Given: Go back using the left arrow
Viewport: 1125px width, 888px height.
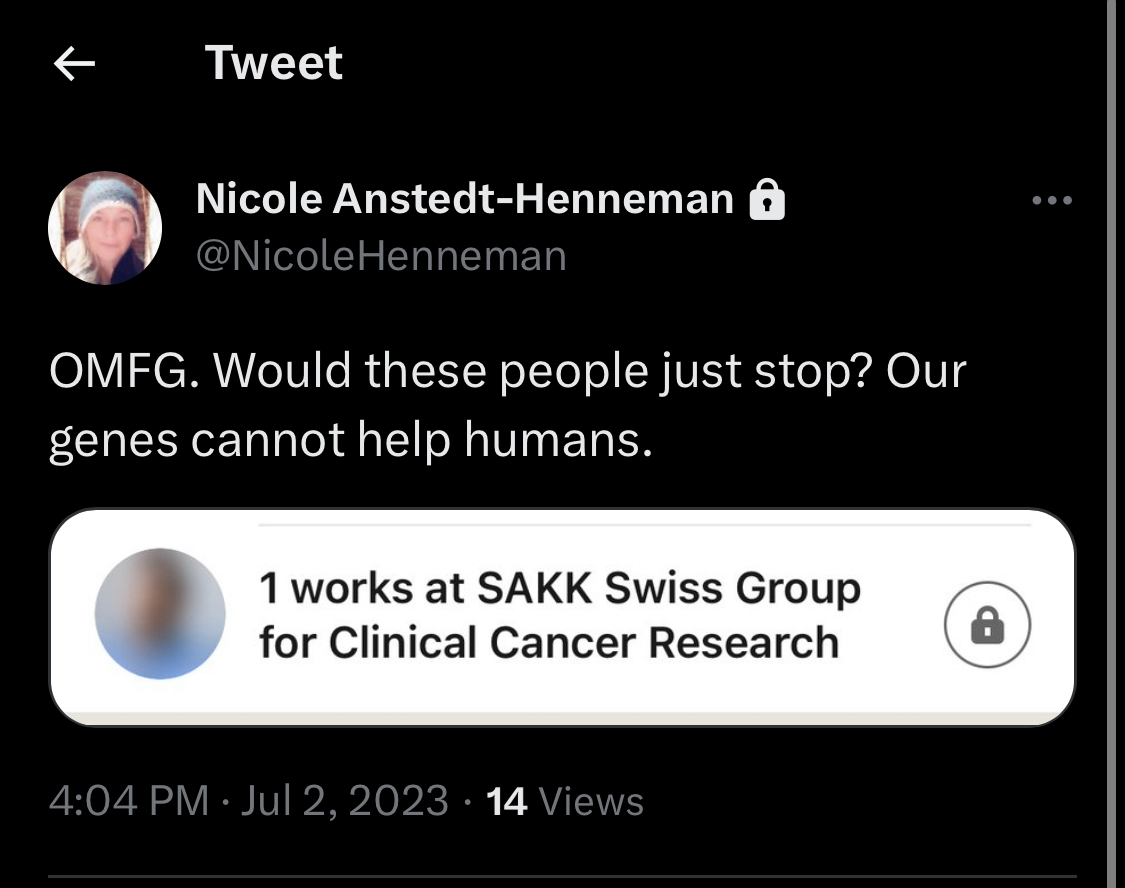Looking at the screenshot, I should pyautogui.click(x=73, y=65).
